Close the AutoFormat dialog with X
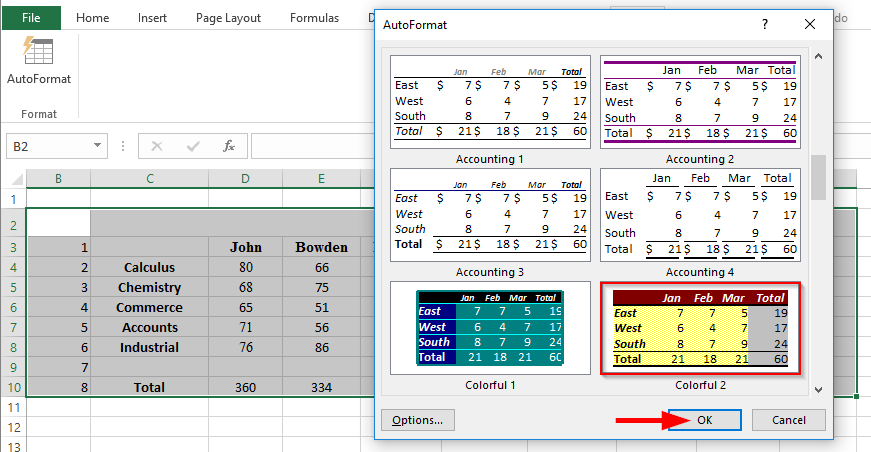This screenshot has width=871, height=452. pos(810,24)
